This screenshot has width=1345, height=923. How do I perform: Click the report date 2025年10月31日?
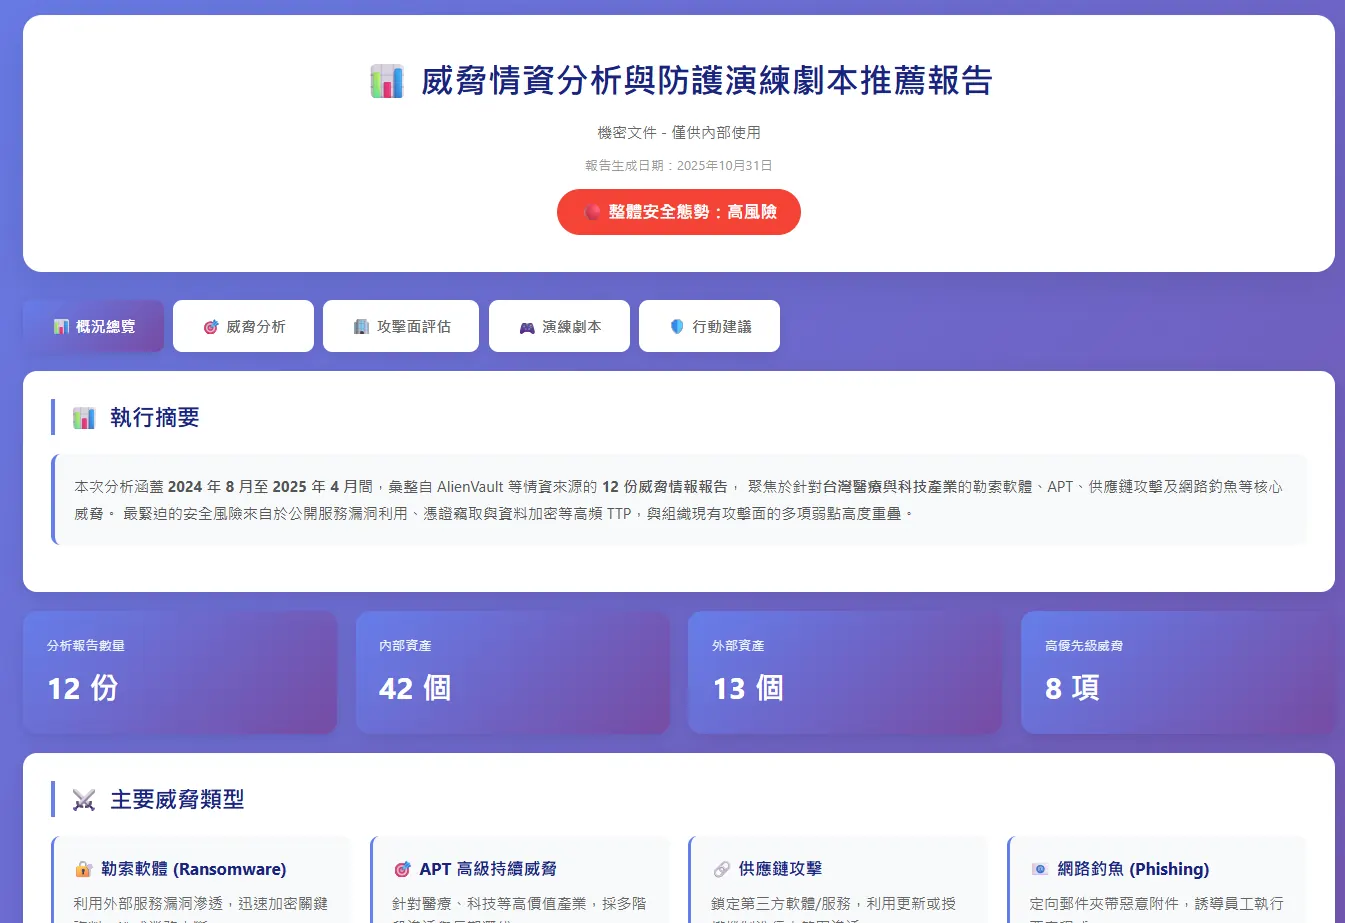(725, 166)
